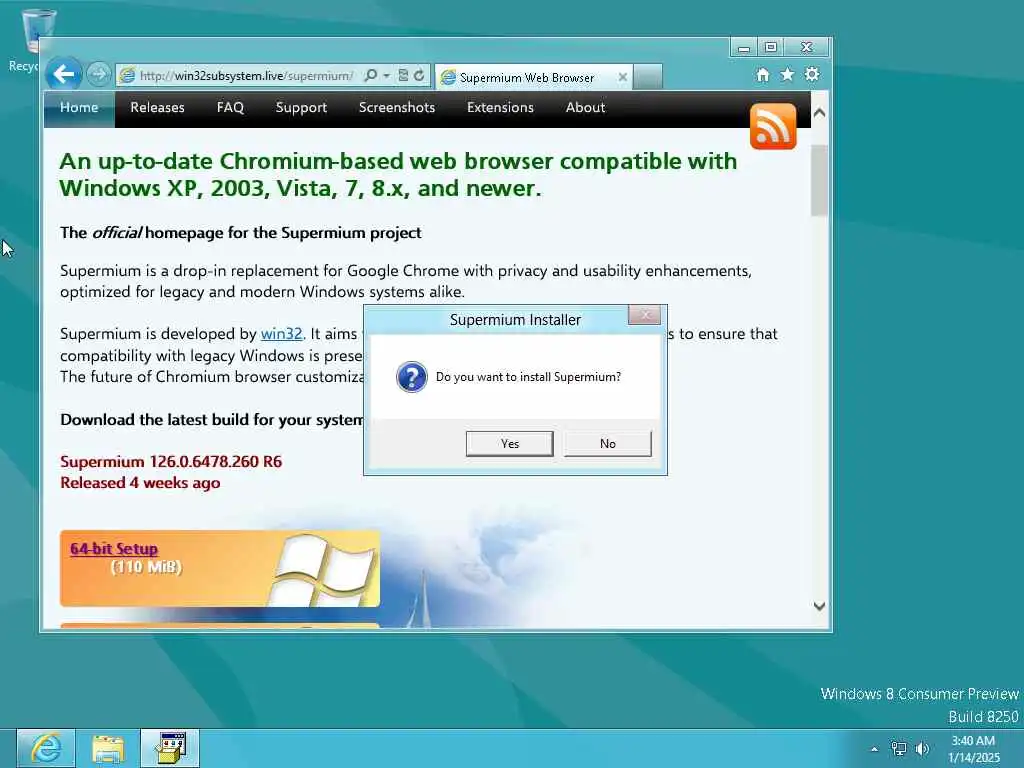The height and width of the screenshot is (768, 1024).
Task: Open File Explorer from the taskbar
Action: pyautogui.click(x=108, y=748)
